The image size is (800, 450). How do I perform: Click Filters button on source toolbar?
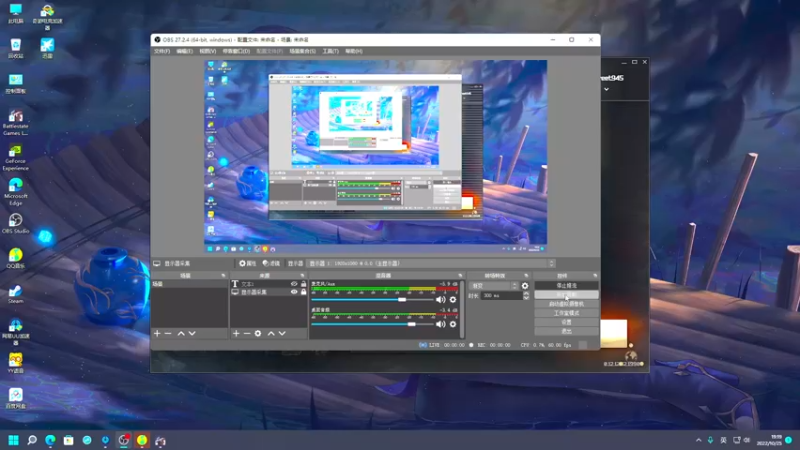[271, 263]
